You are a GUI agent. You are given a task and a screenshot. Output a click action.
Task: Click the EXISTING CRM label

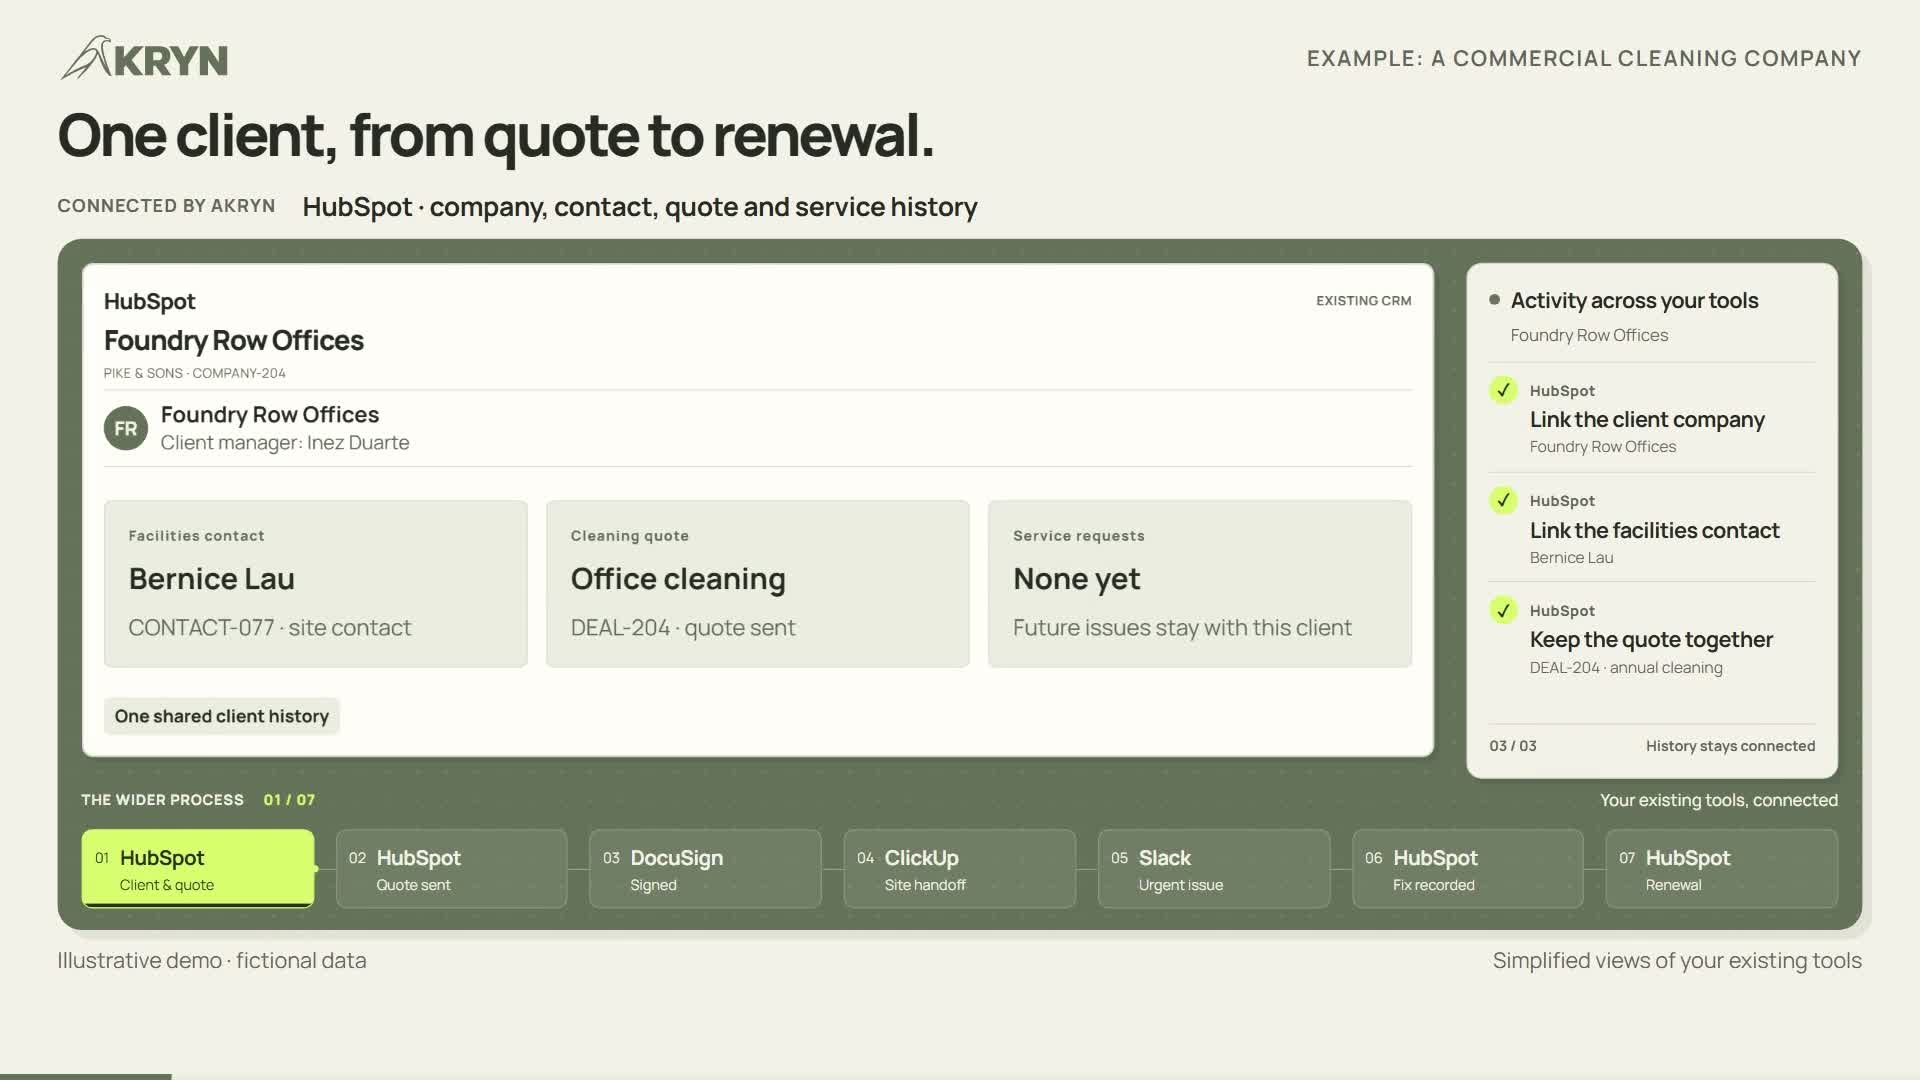pos(1364,301)
